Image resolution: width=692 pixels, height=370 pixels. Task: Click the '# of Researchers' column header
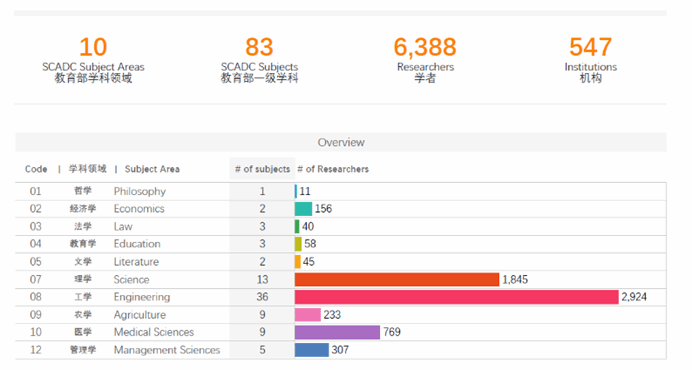(x=333, y=169)
